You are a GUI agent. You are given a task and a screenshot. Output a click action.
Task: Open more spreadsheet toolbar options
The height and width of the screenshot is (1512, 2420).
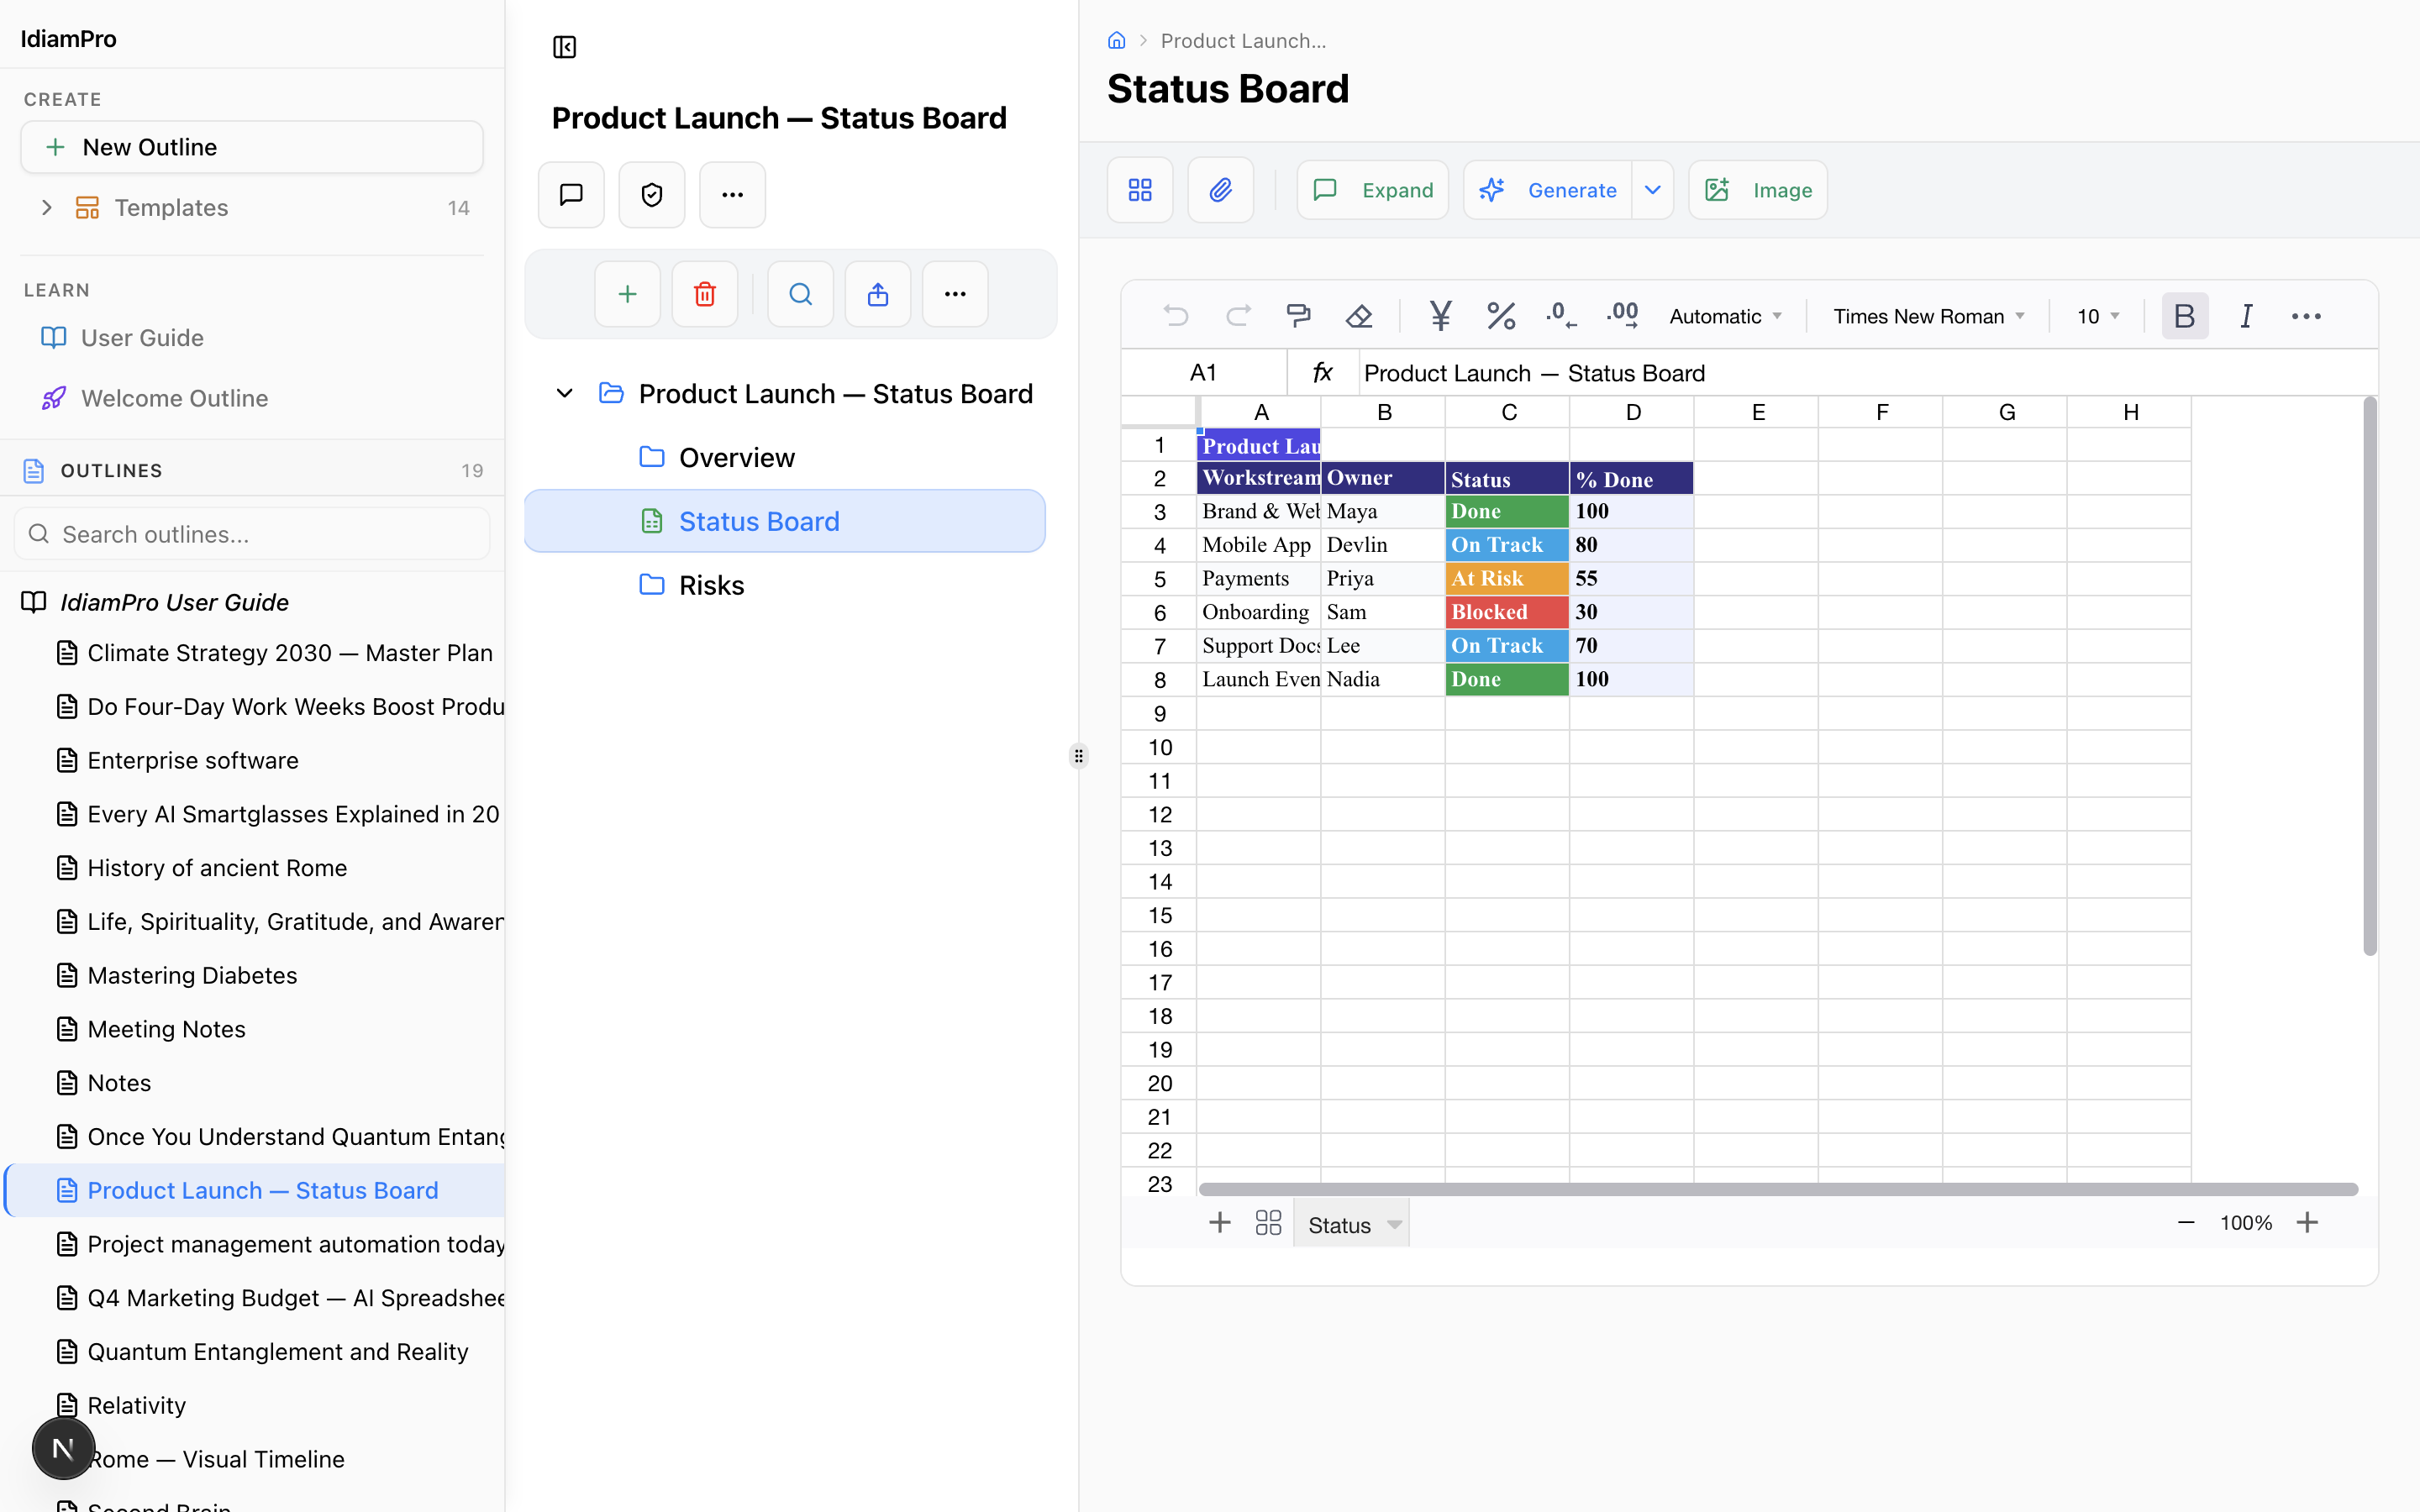point(2306,316)
